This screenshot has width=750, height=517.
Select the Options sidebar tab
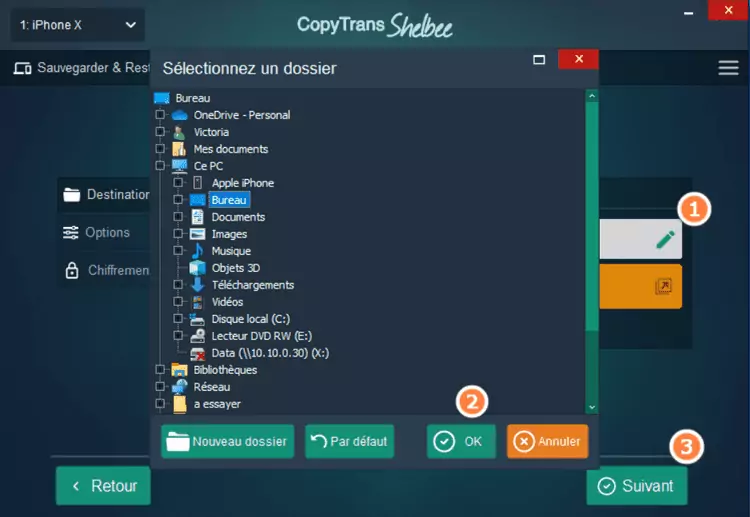coord(107,232)
